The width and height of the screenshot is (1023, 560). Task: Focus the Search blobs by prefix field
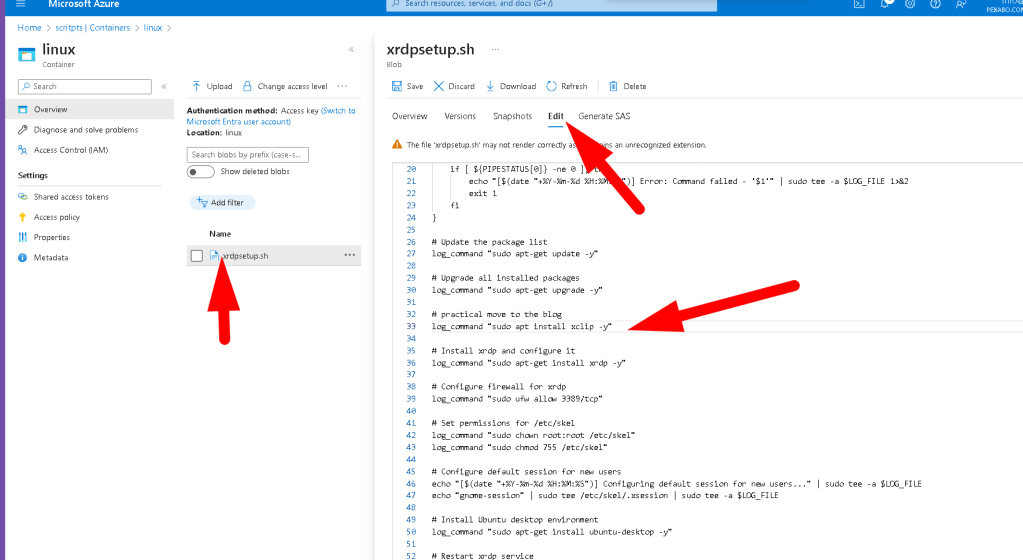247,155
